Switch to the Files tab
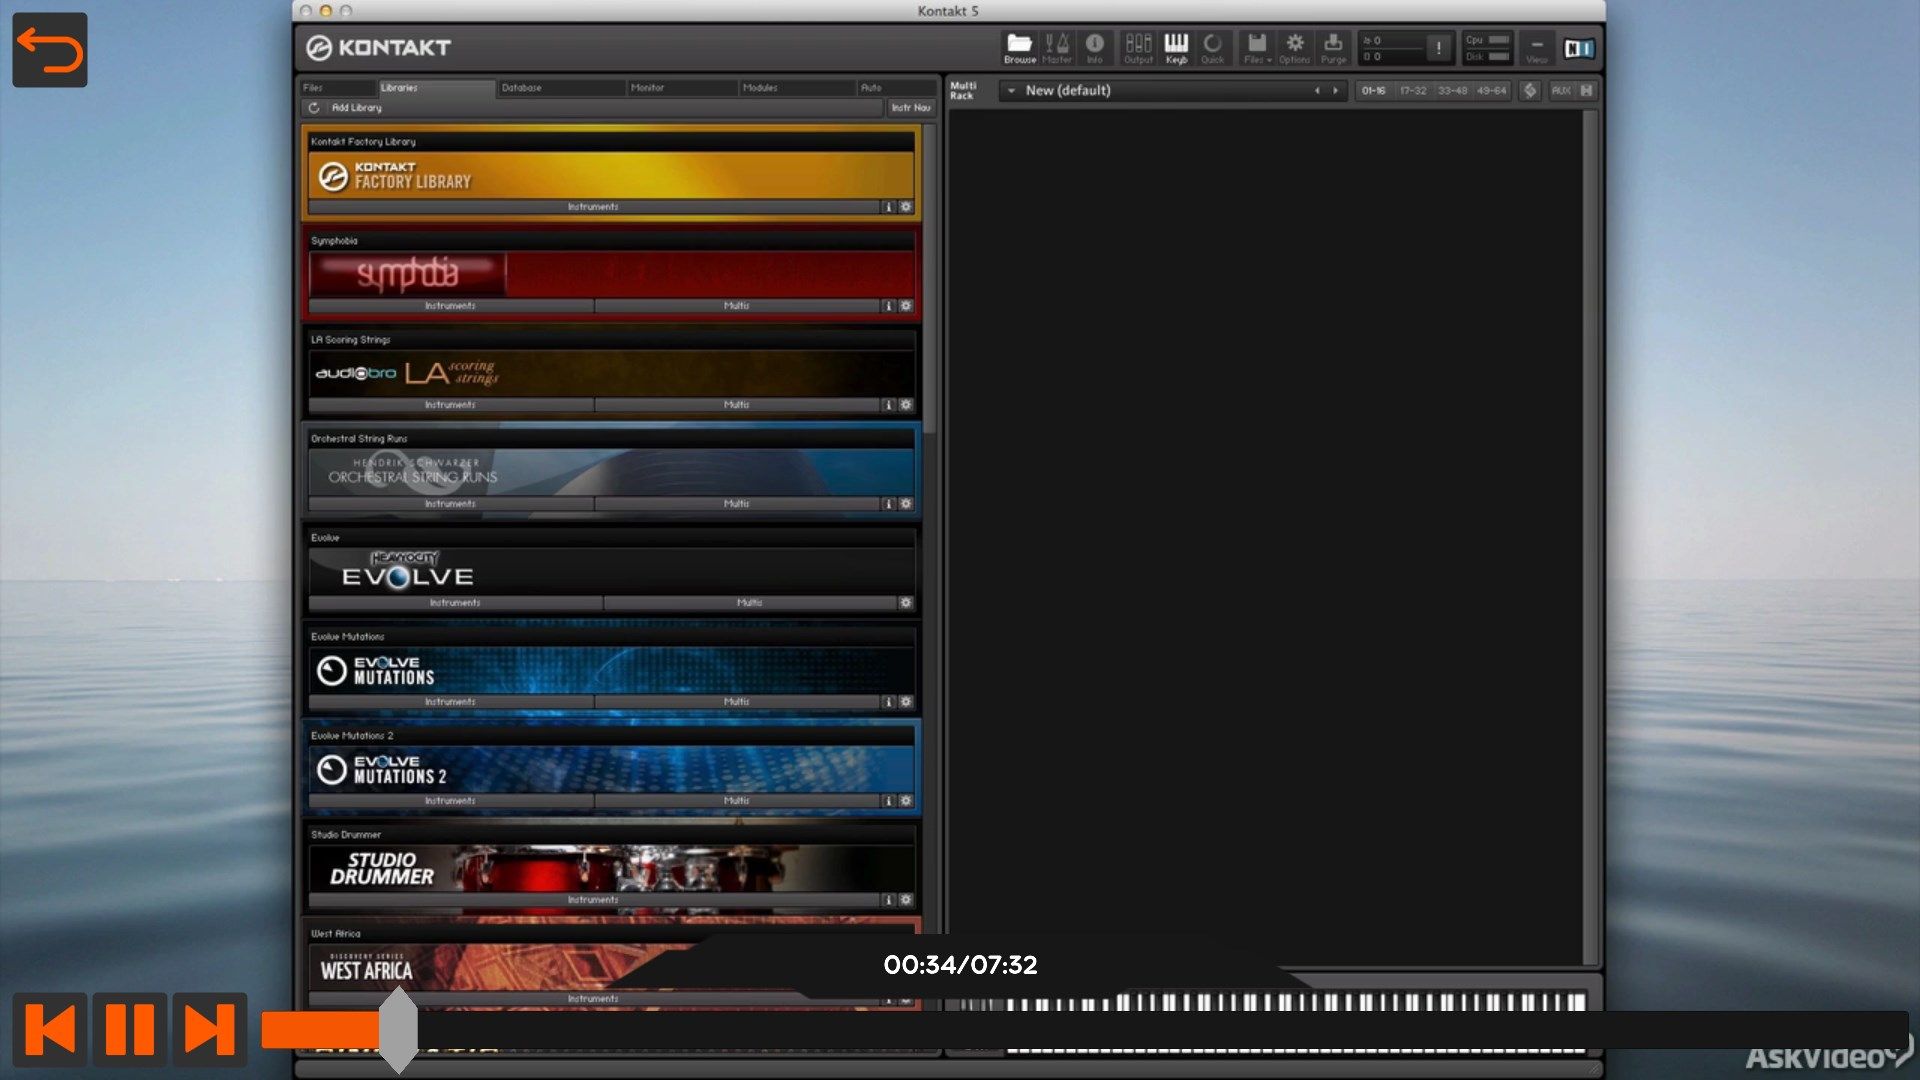1920x1080 pixels. [337, 88]
